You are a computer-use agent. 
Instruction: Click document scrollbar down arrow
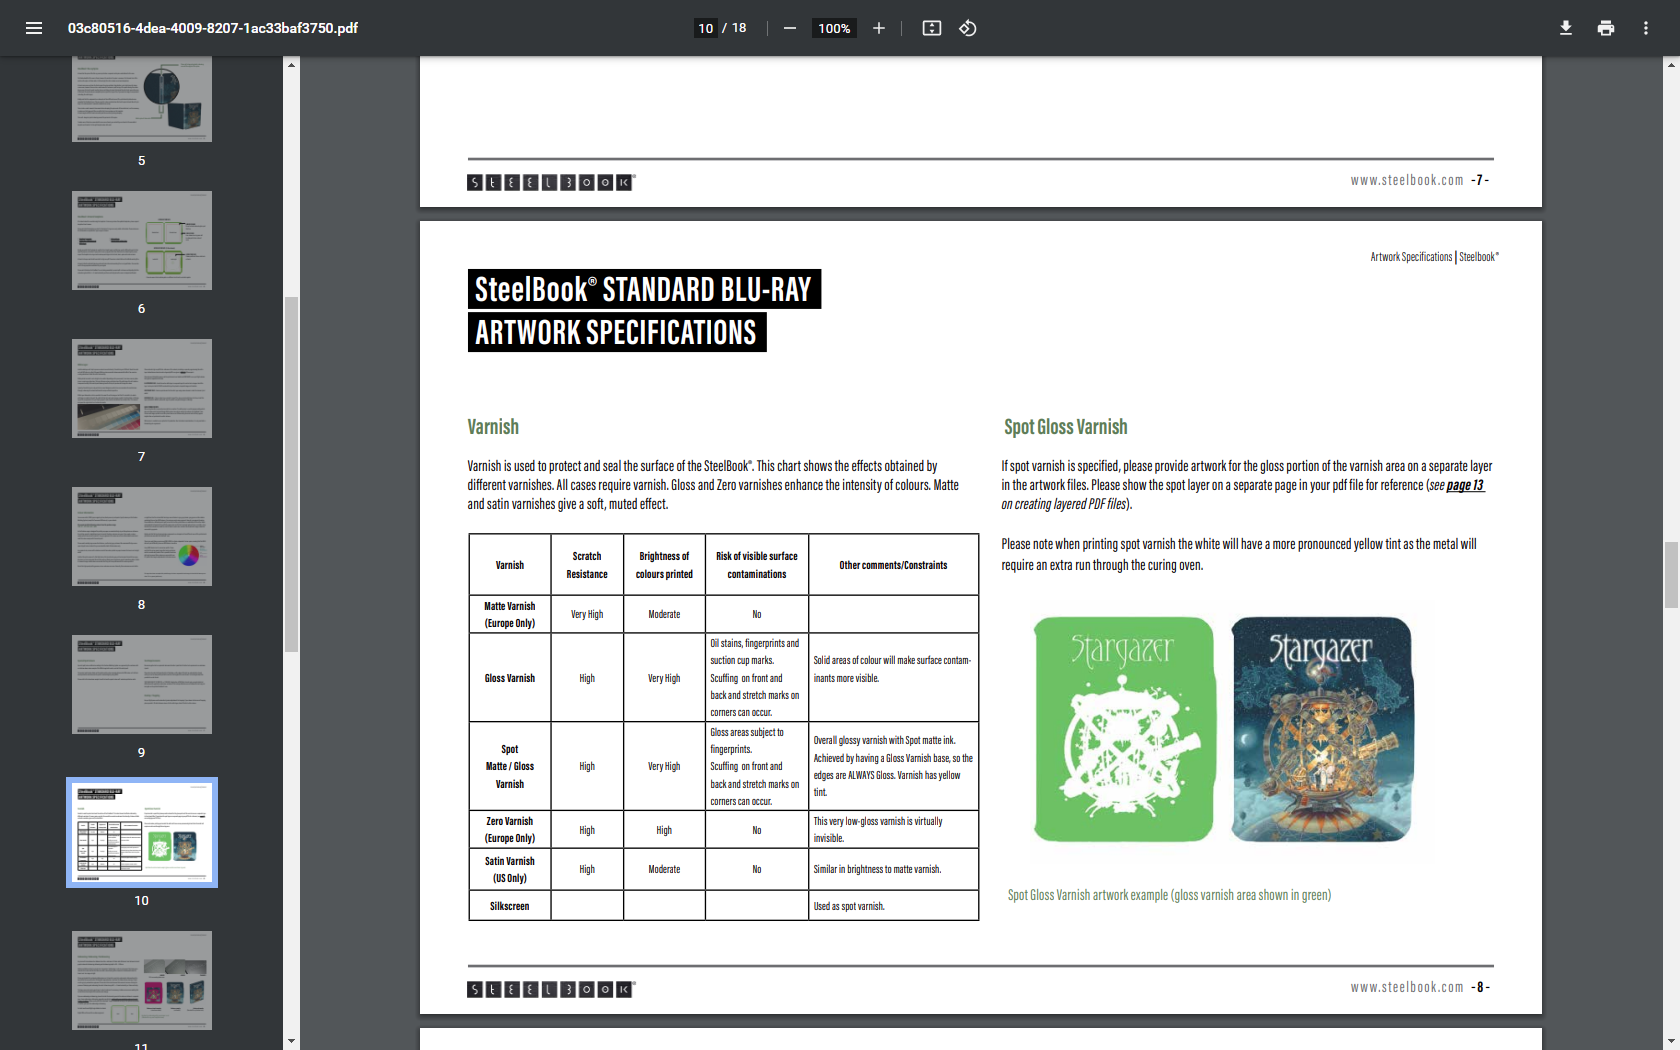click(1671, 1041)
